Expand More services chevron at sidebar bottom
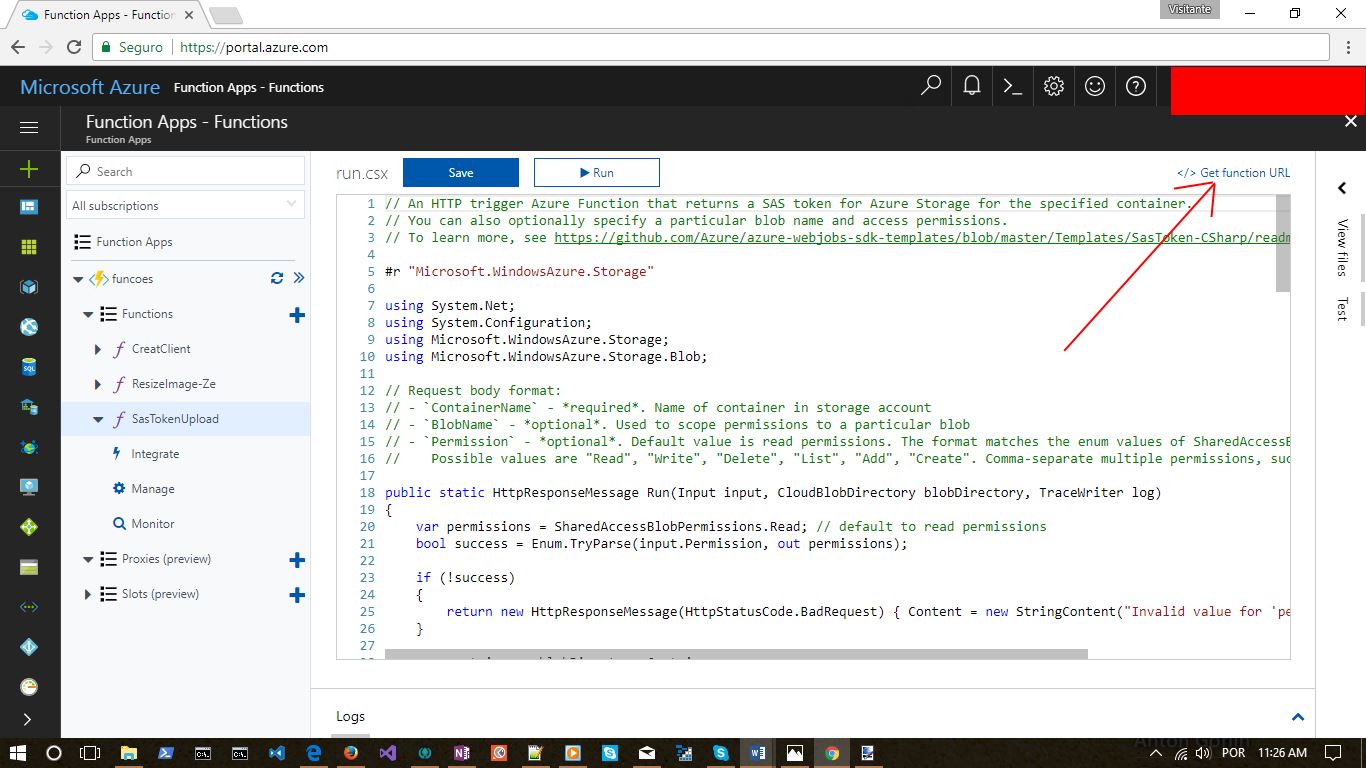Screen dimensions: 1366x768 pos(27,719)
